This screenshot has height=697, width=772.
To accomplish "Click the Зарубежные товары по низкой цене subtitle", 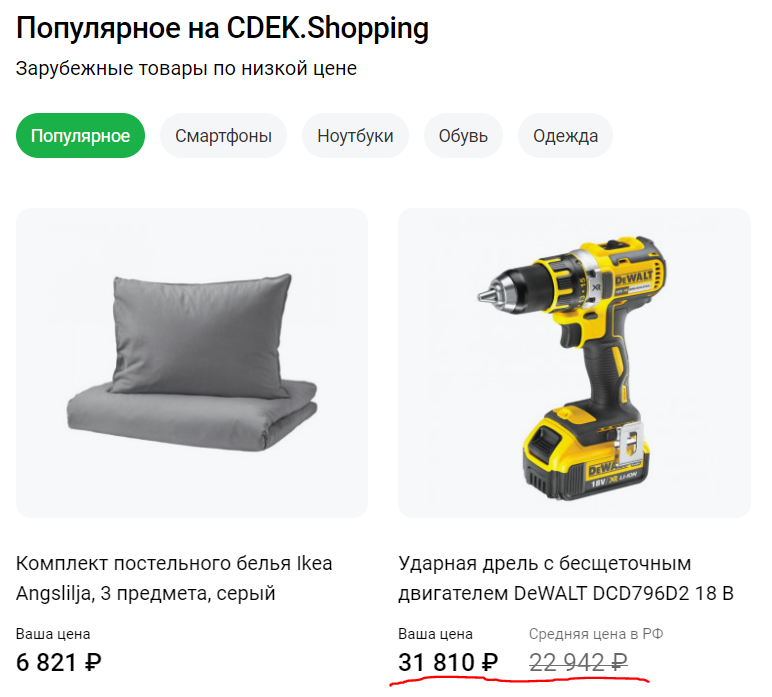I will (186, 68).
